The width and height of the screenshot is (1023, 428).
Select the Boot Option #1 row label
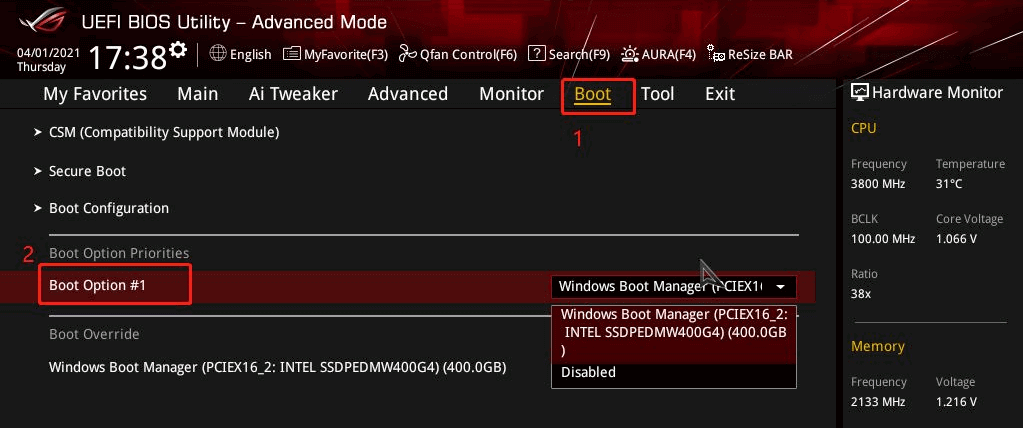pyautogui.click(x=97, y=286)
